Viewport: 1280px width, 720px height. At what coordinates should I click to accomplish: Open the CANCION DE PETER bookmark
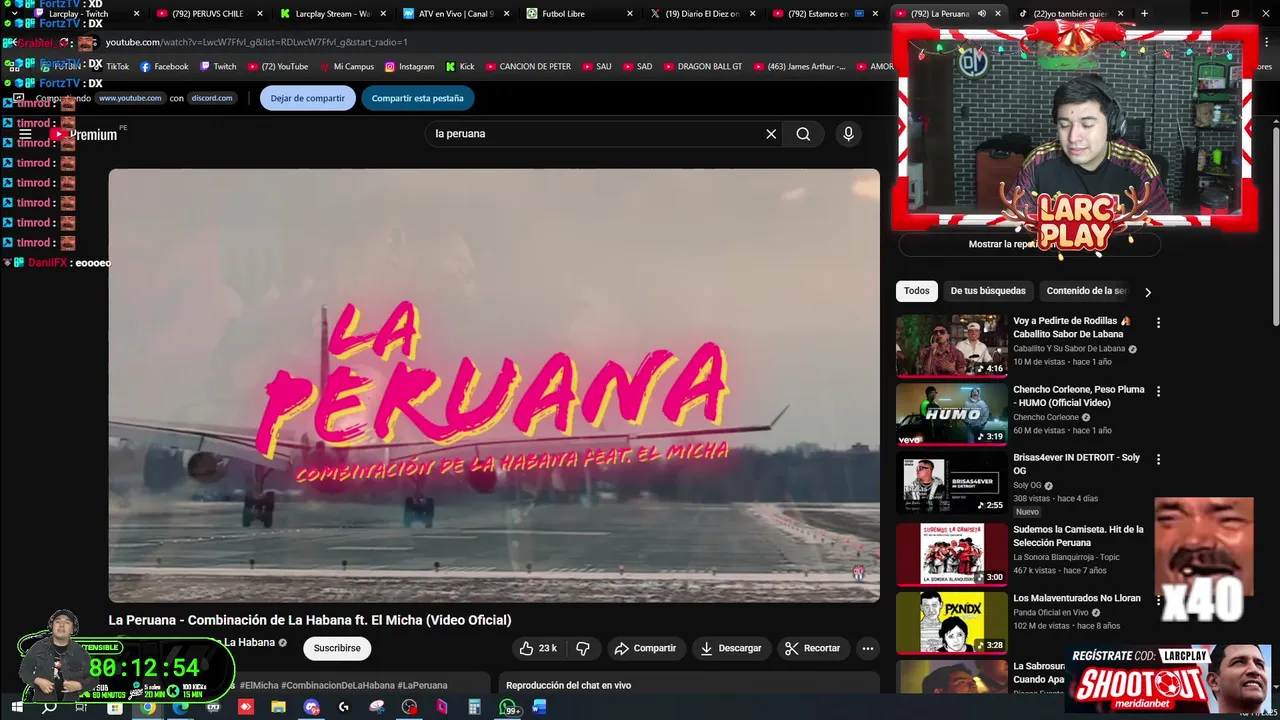pos(528,67)
